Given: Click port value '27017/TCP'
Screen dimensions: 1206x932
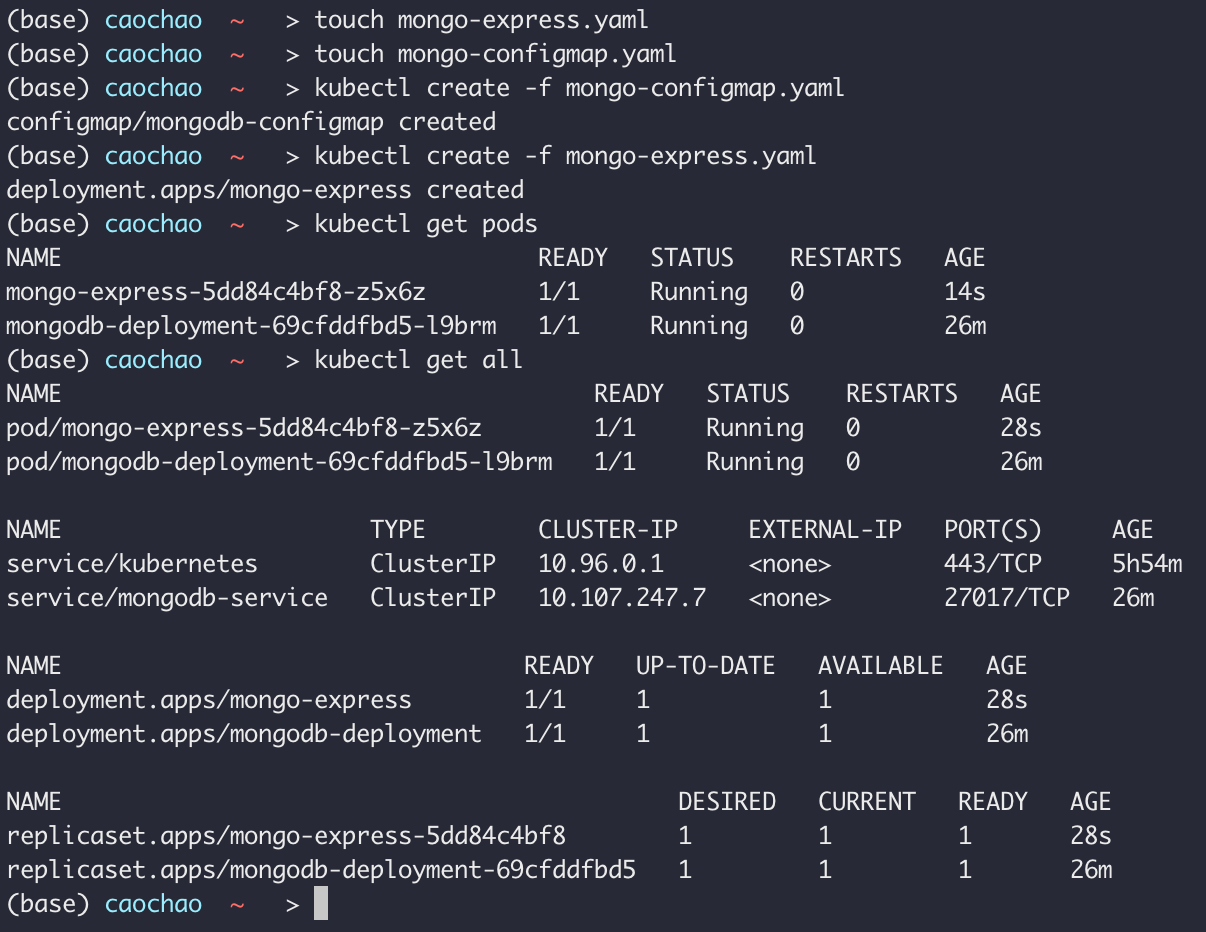Looking at the screenshot, I should click(1007, 598).
